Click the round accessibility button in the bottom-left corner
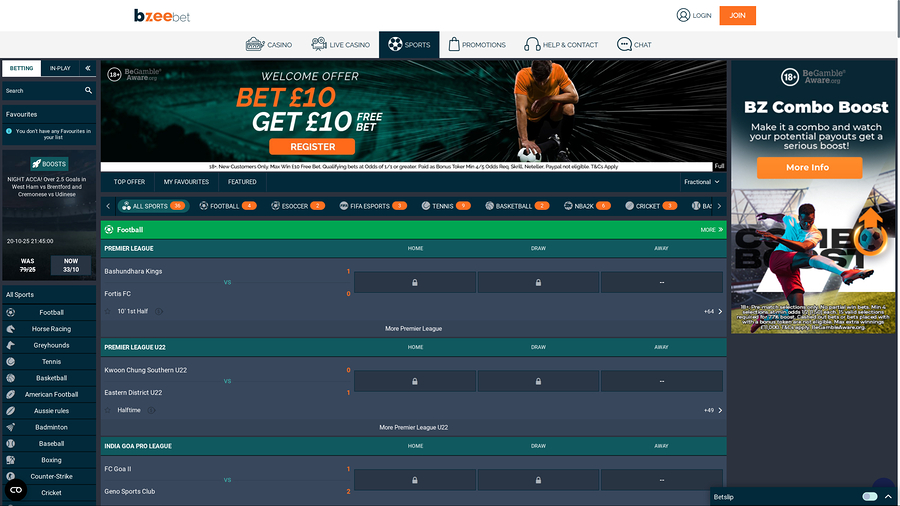The image size is (900, 506). tap(15, 490)
